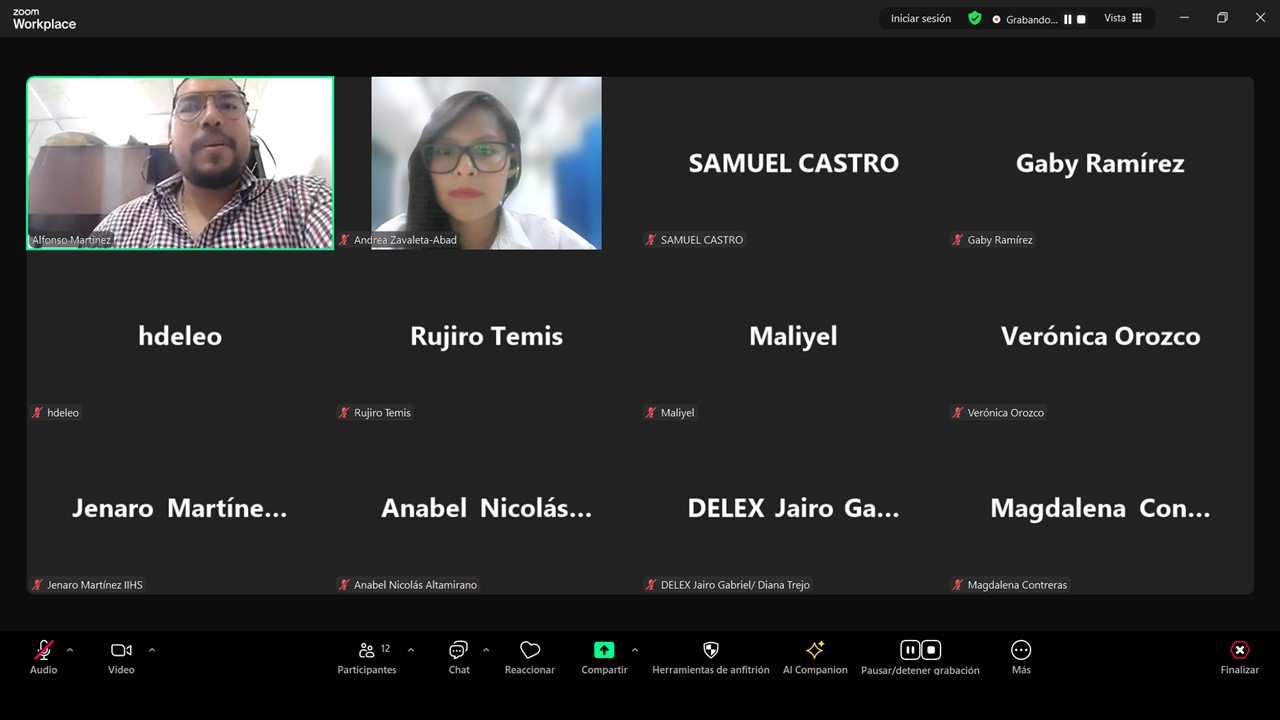
Task: Click the Reaccionar heart icon
Action: click(530, 650)
